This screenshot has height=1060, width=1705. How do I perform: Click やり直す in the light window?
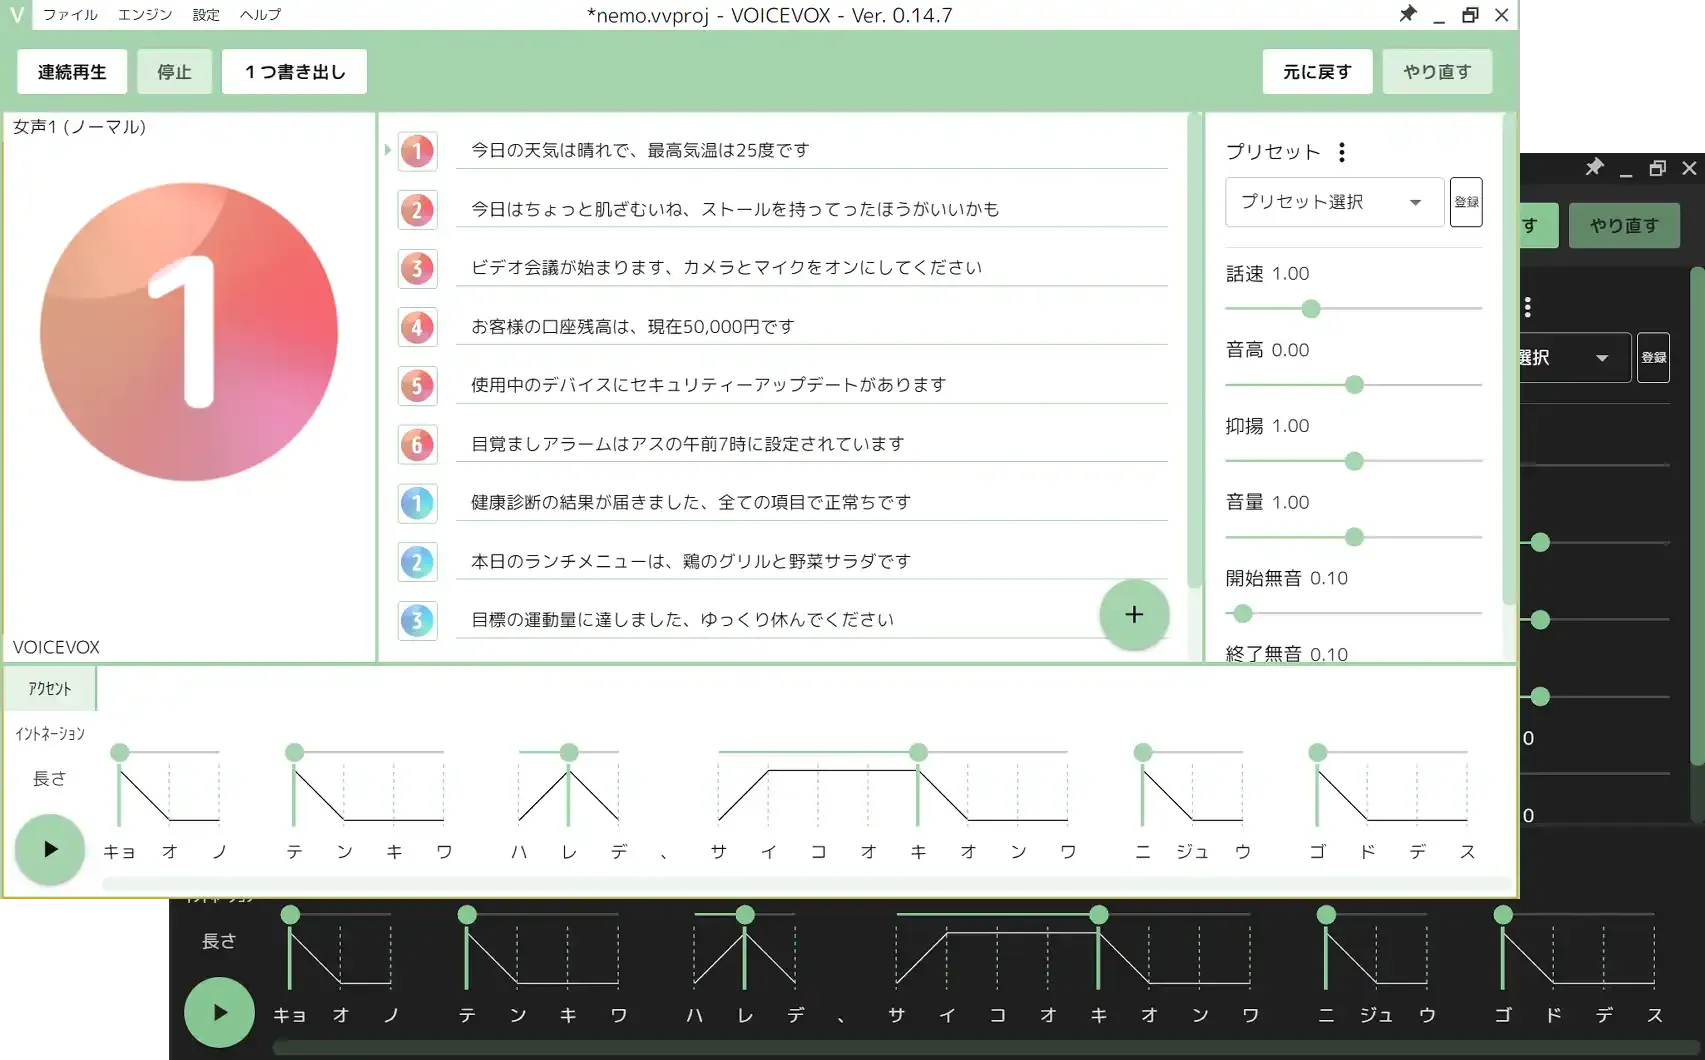(x=1437, y=72)
